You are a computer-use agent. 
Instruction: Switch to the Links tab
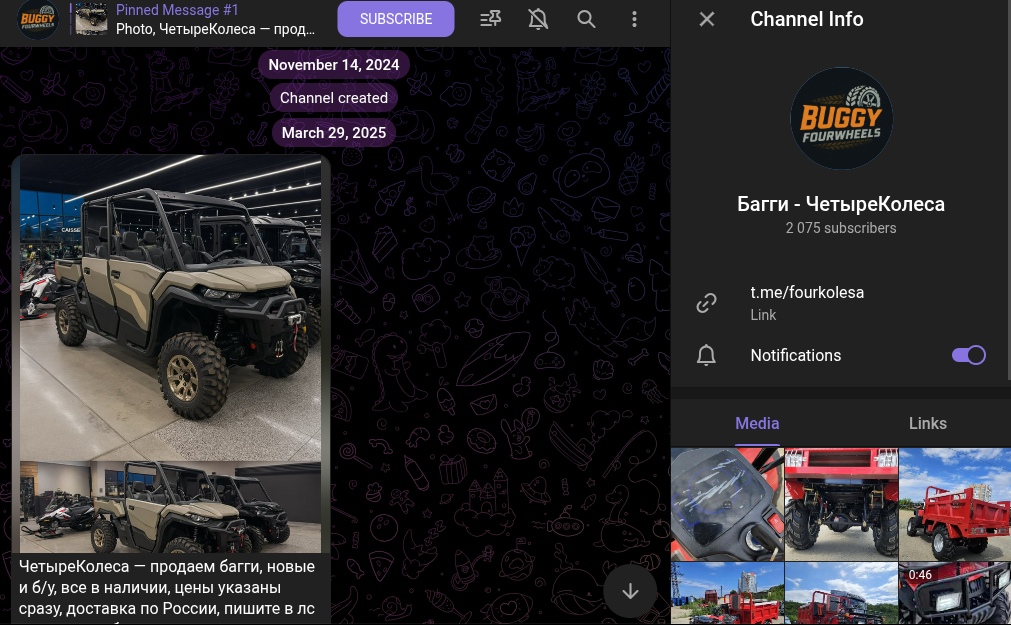[x=927, y=423]
